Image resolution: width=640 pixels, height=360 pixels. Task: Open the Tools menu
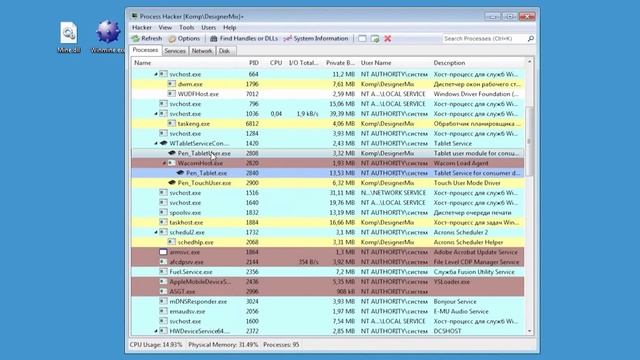click(x=187, y=27)
